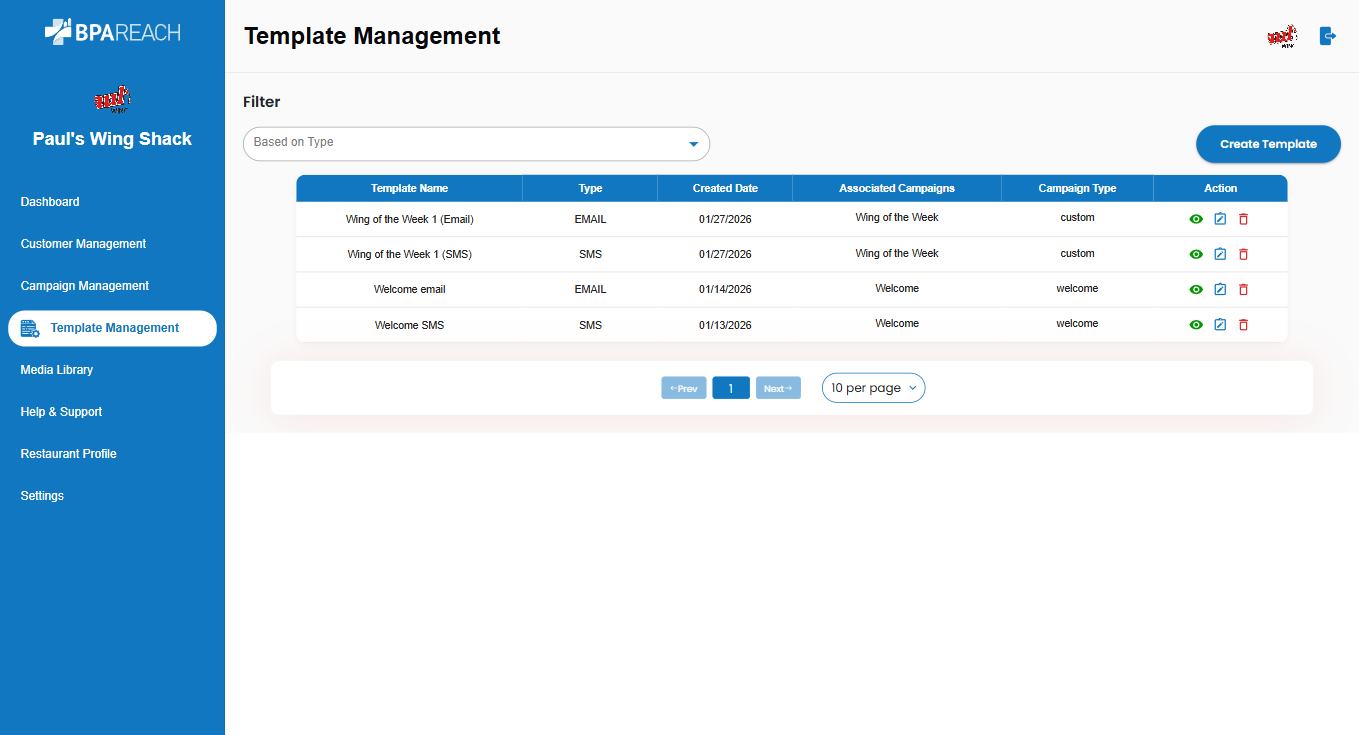Image resolution: width=1359 pixels, height=735 pixels.
Task: Edit the Welcome email template
Action: coord(1220,289)
